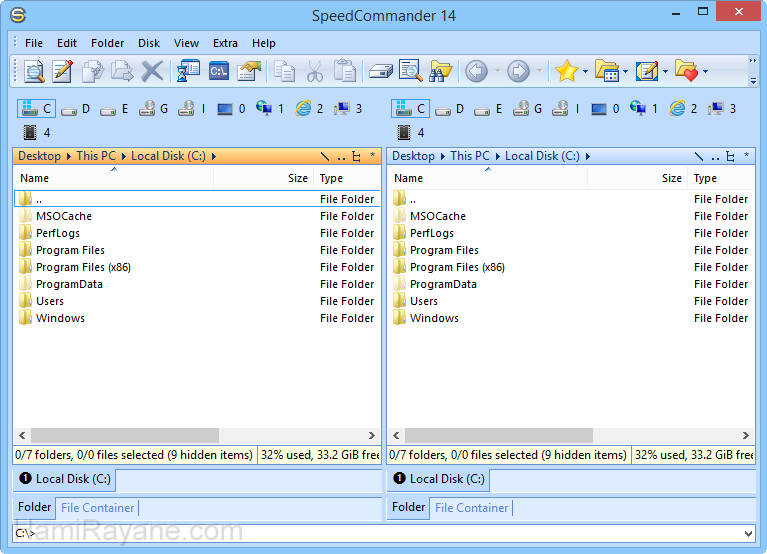Click the Copy file toolbar icon

pos(92,71)
